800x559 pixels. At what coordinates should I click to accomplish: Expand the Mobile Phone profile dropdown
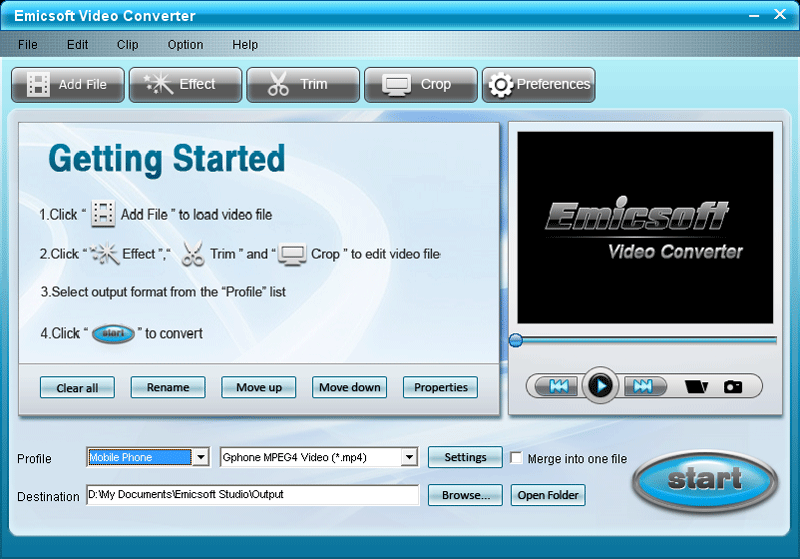point(201,457)
